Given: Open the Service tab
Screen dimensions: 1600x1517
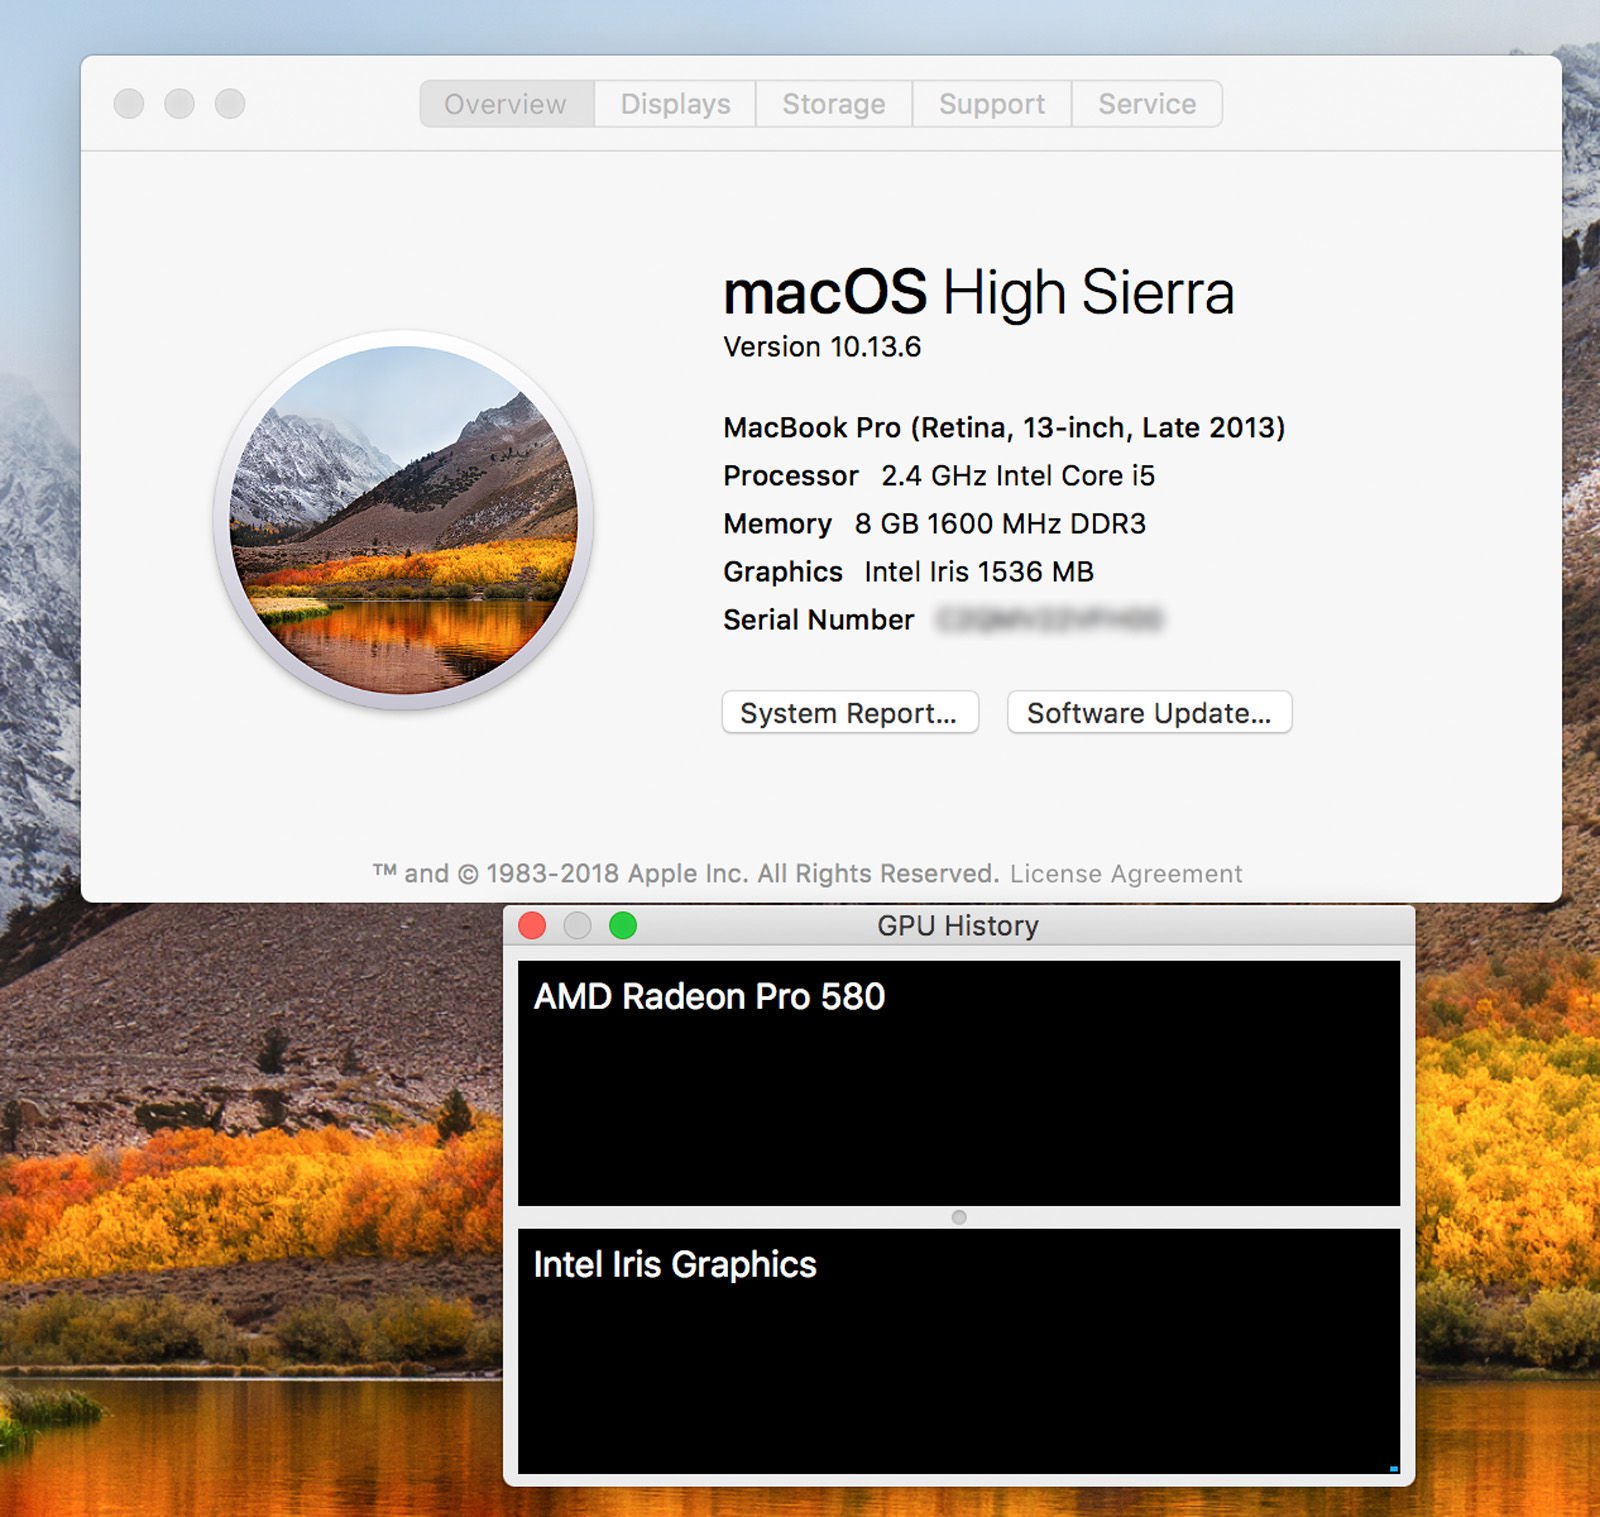Looking at the screenshot, I should coord(1146,103).
